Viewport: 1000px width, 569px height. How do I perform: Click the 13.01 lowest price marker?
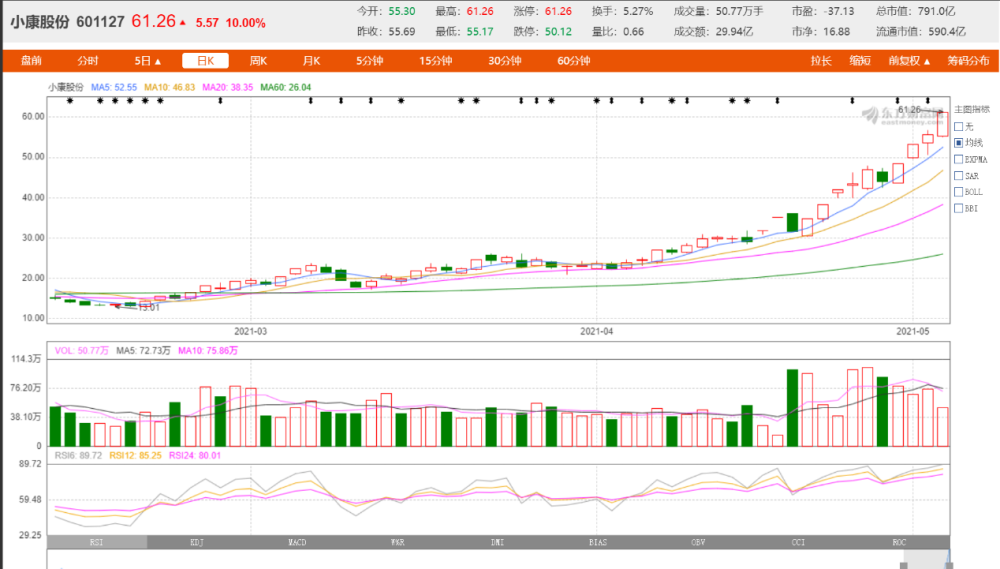149,307
